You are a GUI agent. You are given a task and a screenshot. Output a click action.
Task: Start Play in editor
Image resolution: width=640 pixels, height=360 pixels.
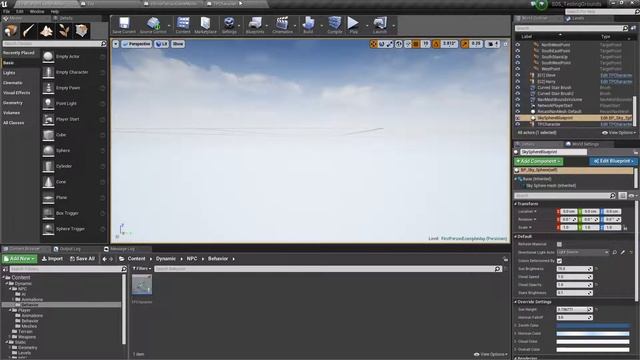point(353,25)
